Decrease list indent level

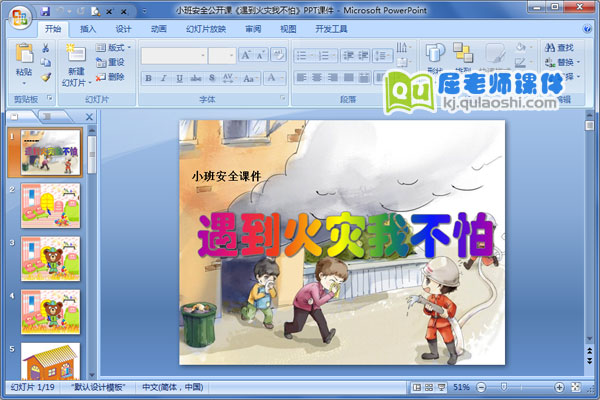(348, 56)
